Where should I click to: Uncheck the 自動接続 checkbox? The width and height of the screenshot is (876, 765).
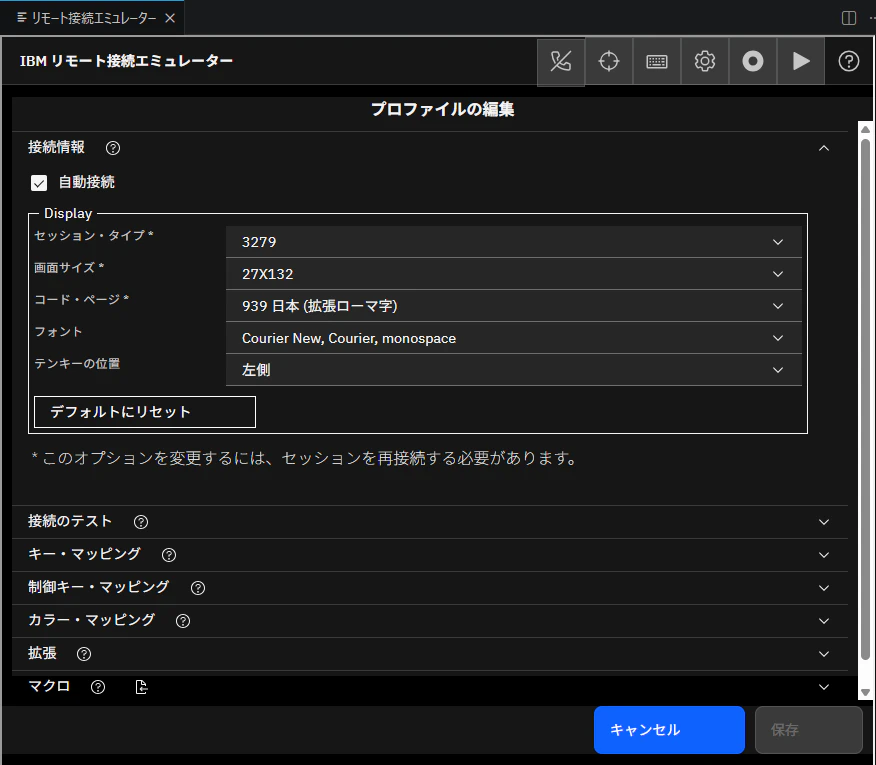[39, 183]
